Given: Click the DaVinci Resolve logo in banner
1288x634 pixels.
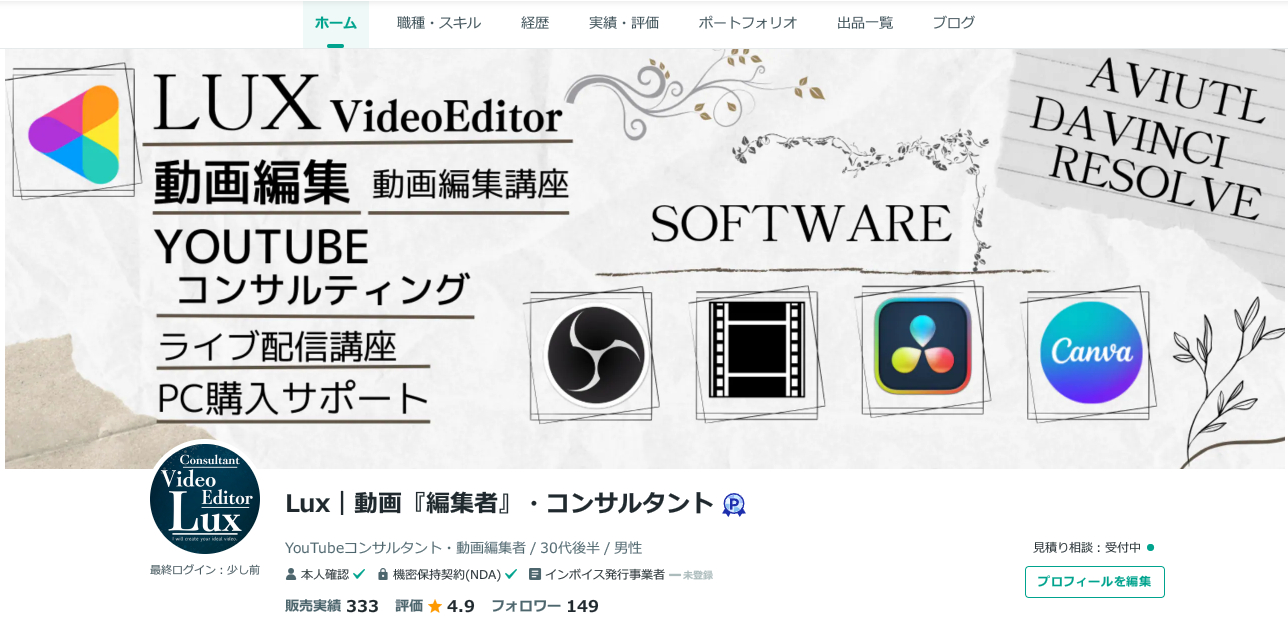Looking at the screenshot, I should tap(922, 346).
